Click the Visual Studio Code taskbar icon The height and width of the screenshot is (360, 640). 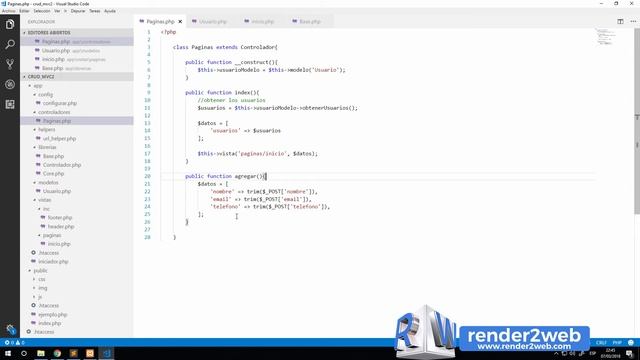pyautogui.click(x=107, y=353)
